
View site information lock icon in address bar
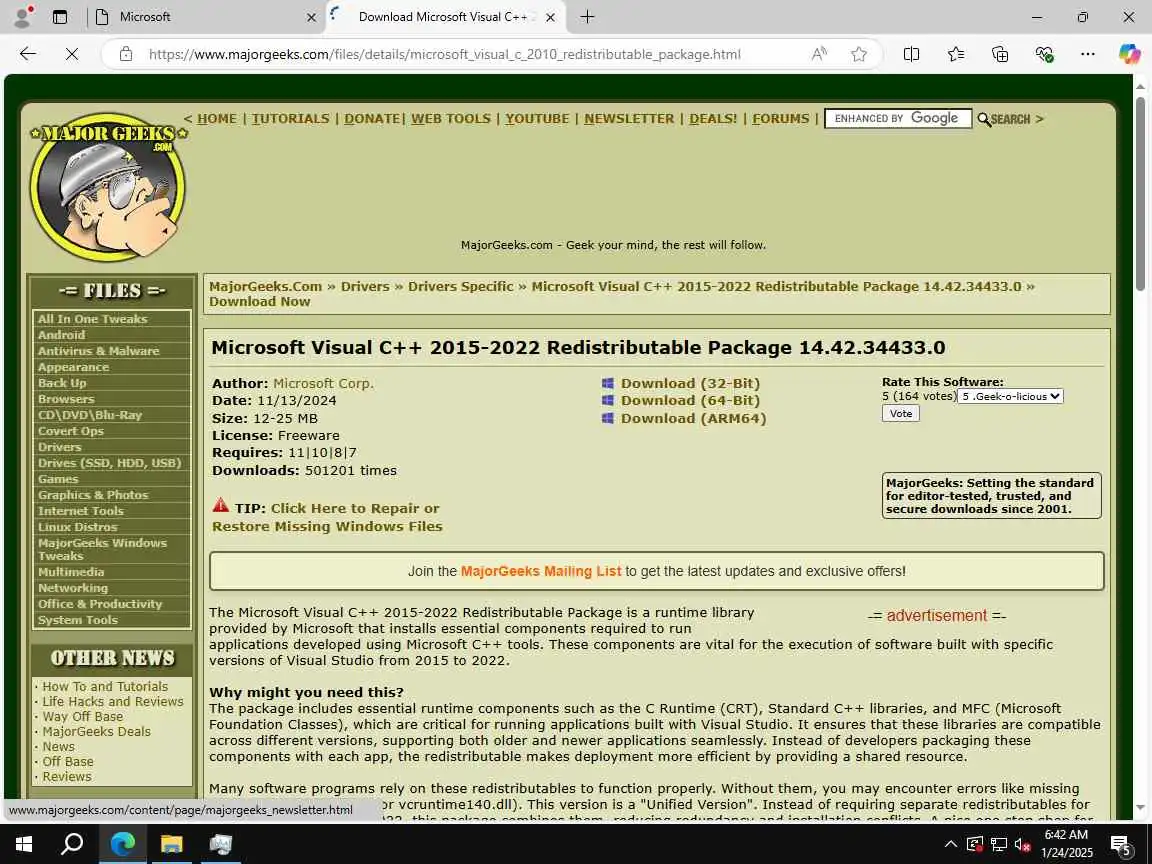coord(126,54)
